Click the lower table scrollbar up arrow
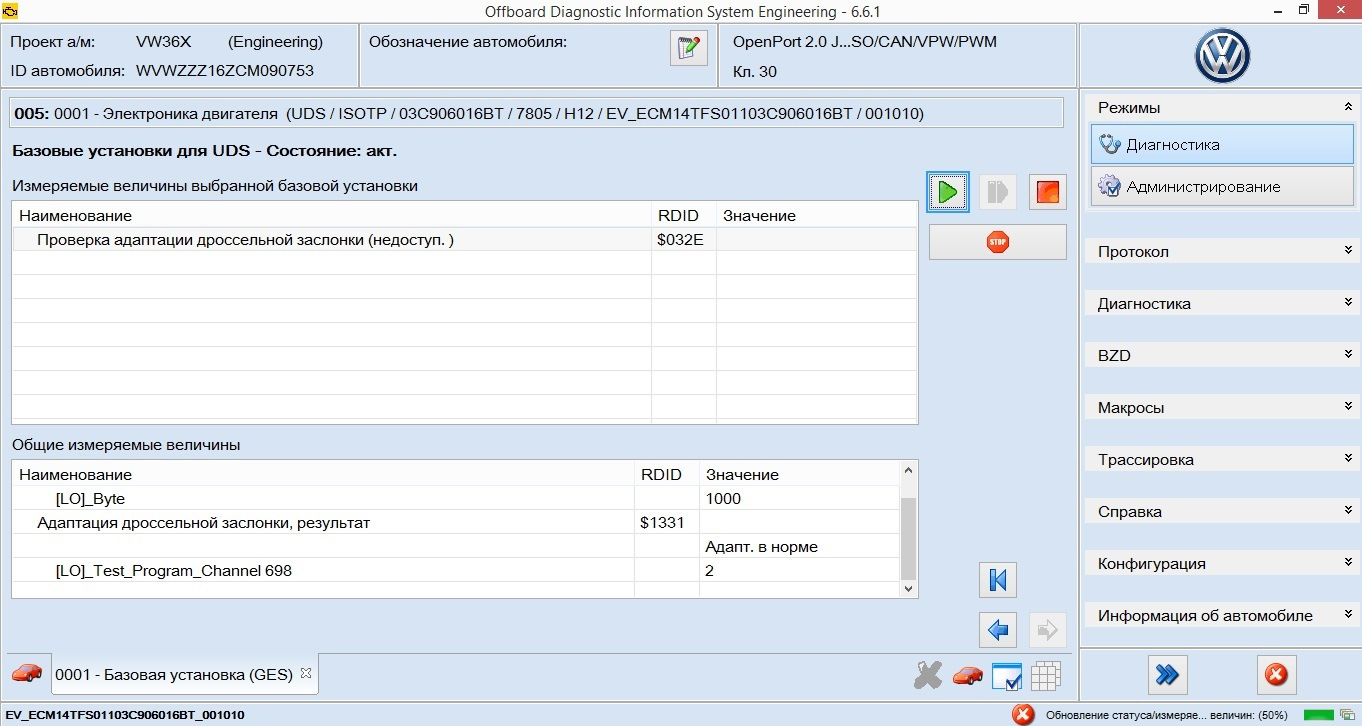The height and width of the screenshot is (726, 1362). pos(908,470)
